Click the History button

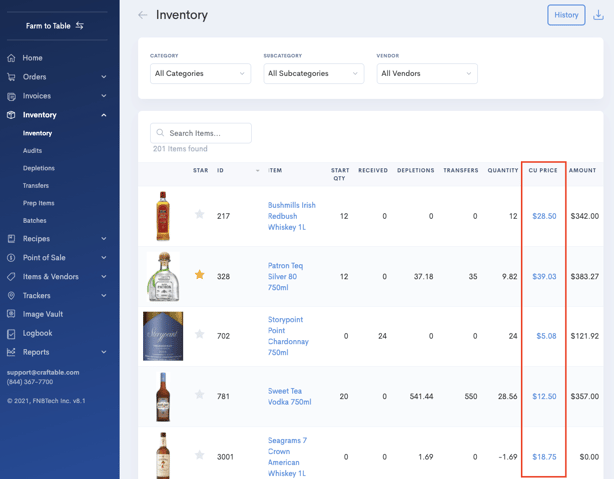[566, 15]
